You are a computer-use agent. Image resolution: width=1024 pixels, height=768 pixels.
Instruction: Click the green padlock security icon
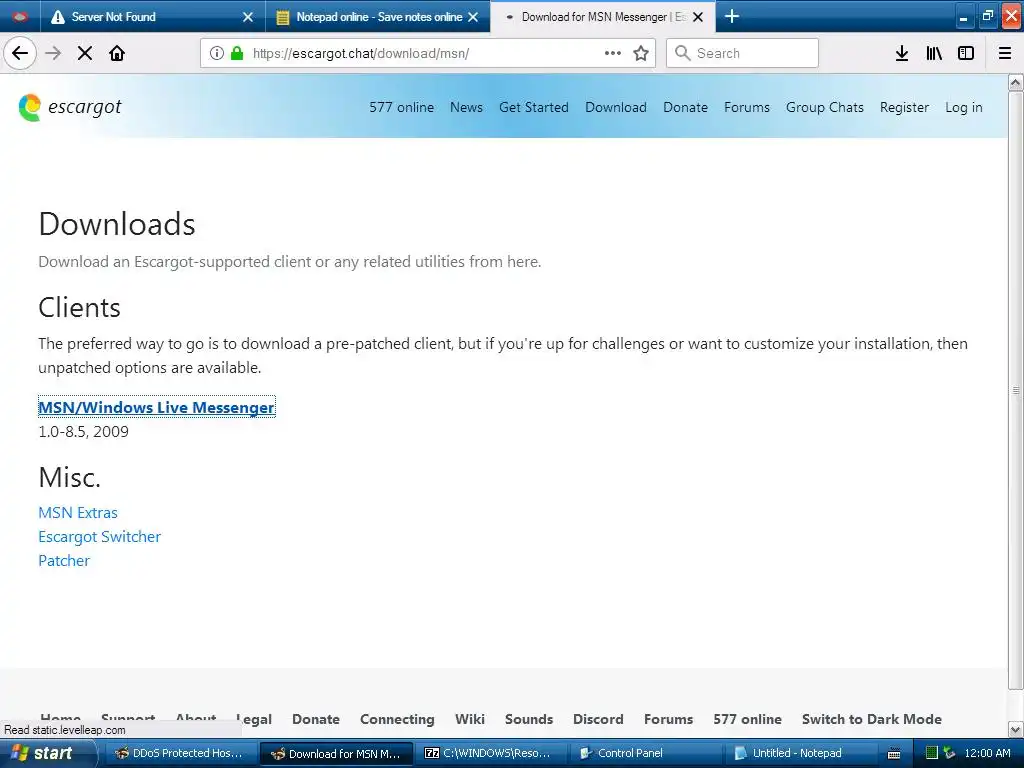(236, 53)
